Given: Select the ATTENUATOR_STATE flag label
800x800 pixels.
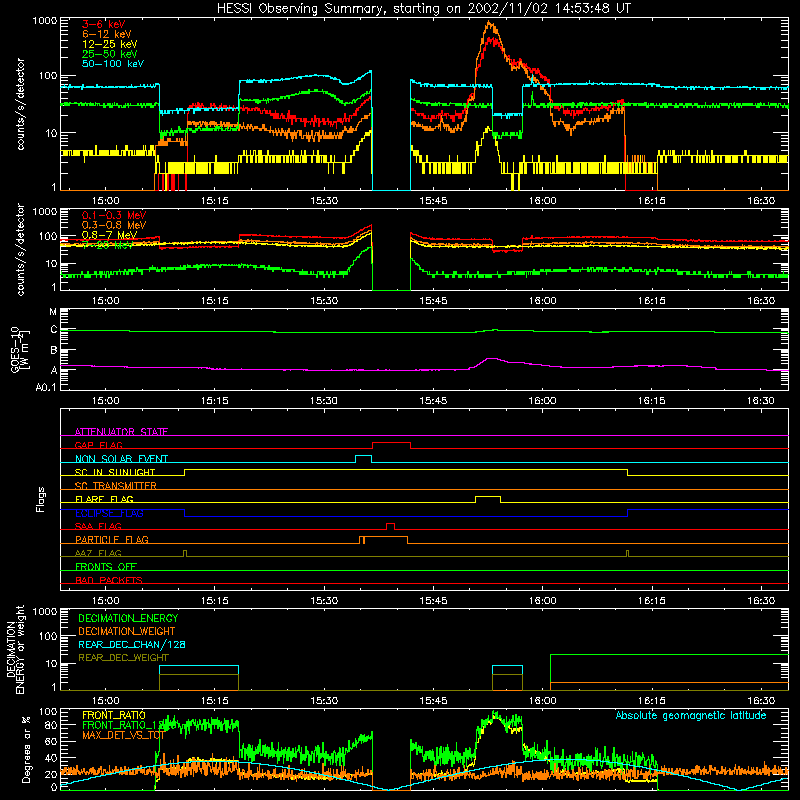Looking at the screenshot, I should 121,432.
